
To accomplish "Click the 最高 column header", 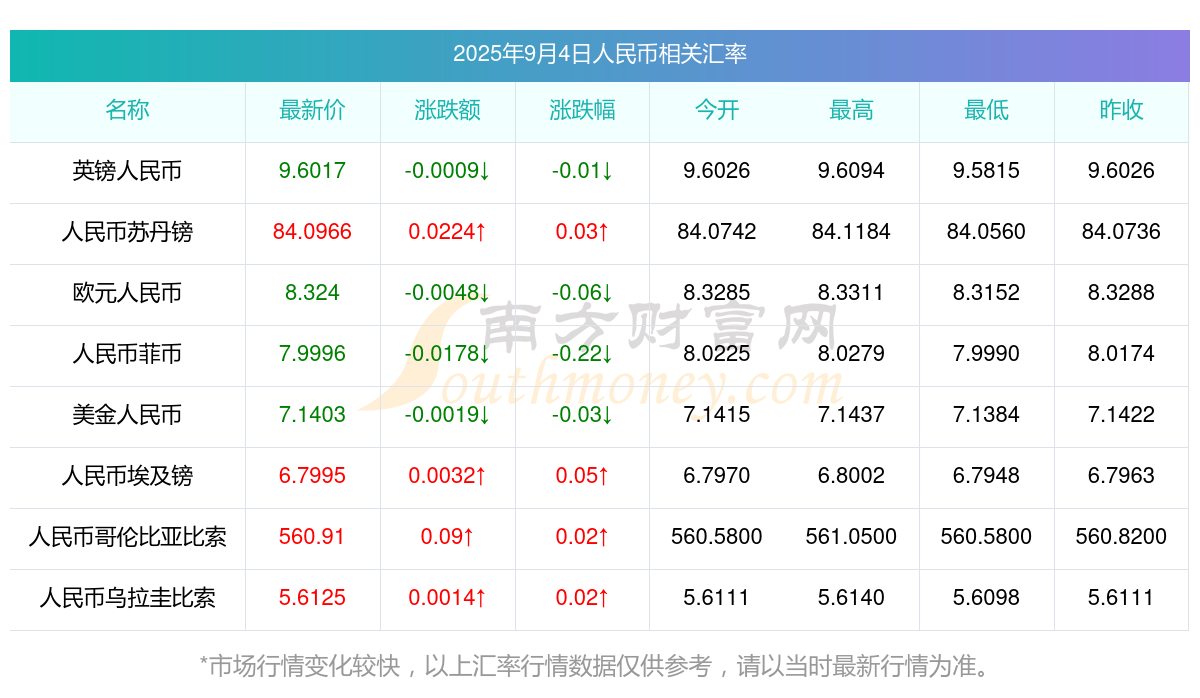I will [851, 110].
